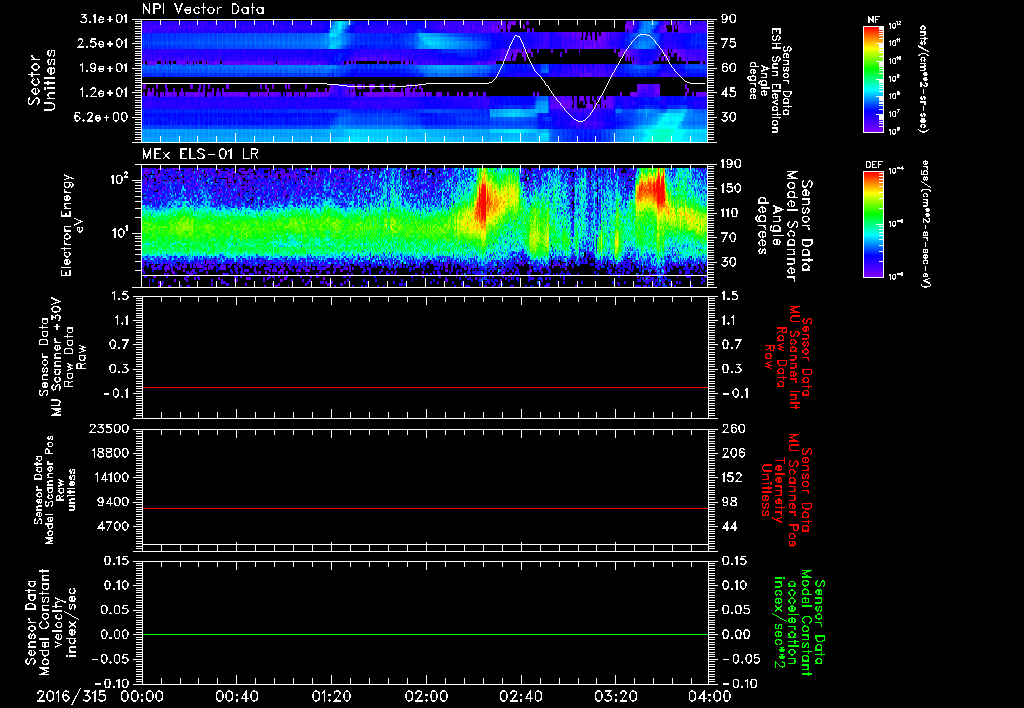
Task: Select the 'NPI Vector Data' panel title
Action: [203, 9]
